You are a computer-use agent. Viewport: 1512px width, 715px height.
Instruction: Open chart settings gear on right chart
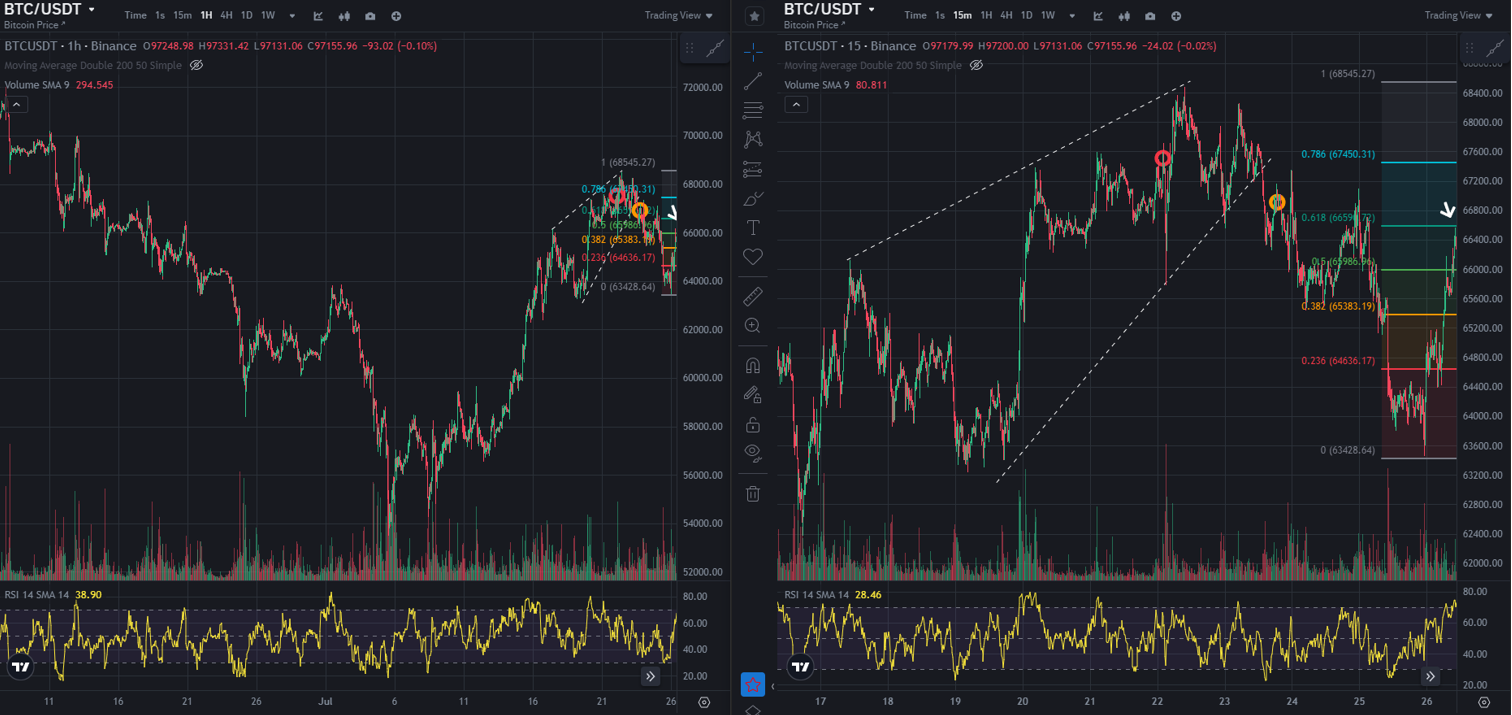(1484, 703)
